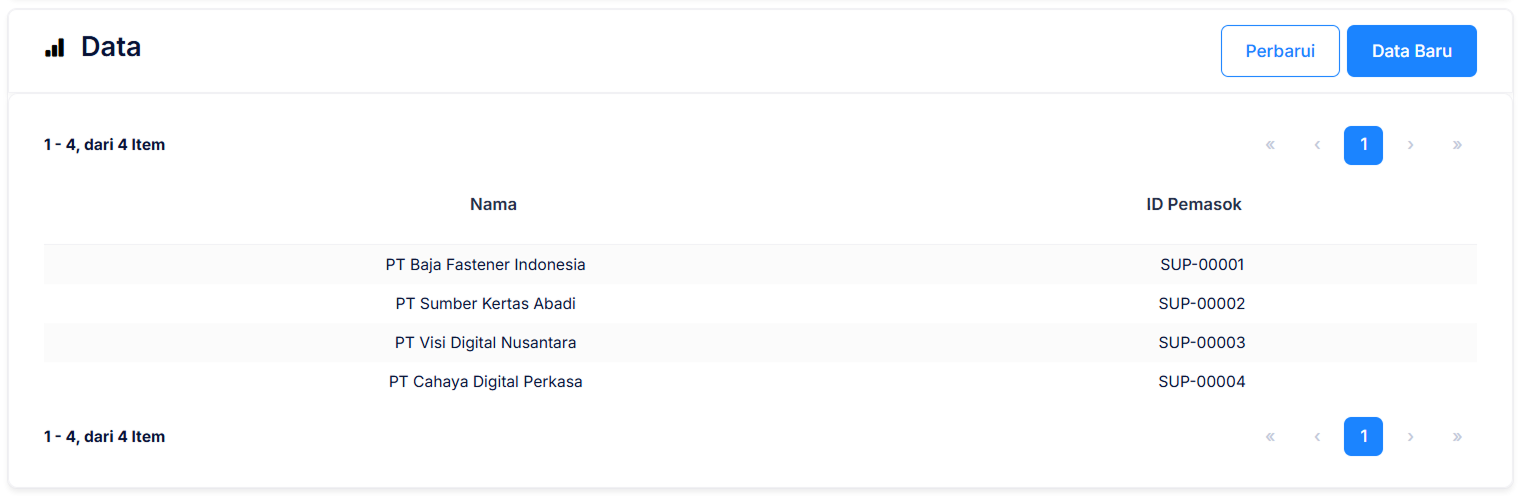Image resolution: width=1527 pixels, height=496 pixels.
Task: Sort by the ID Pemasok column header
Action: 1193,204
